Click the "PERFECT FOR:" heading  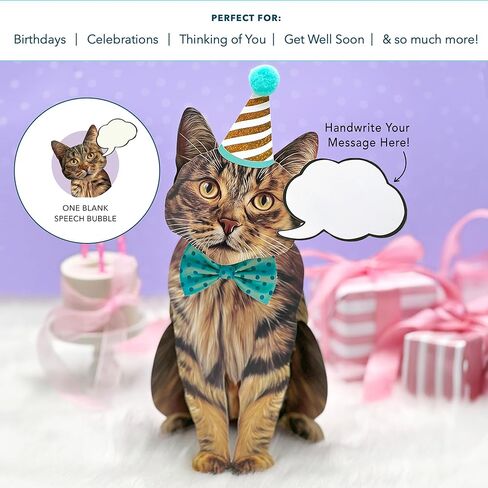click(246, 18)
